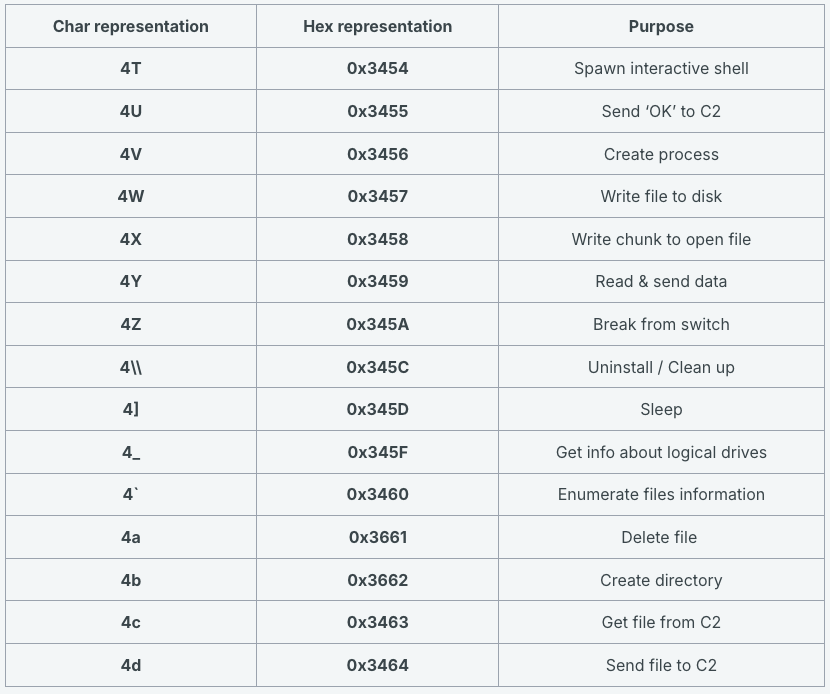The height and width of the screenshot is (694, 830).
Task: Select hex value 0x3456
Action: (x=377, y=154)
